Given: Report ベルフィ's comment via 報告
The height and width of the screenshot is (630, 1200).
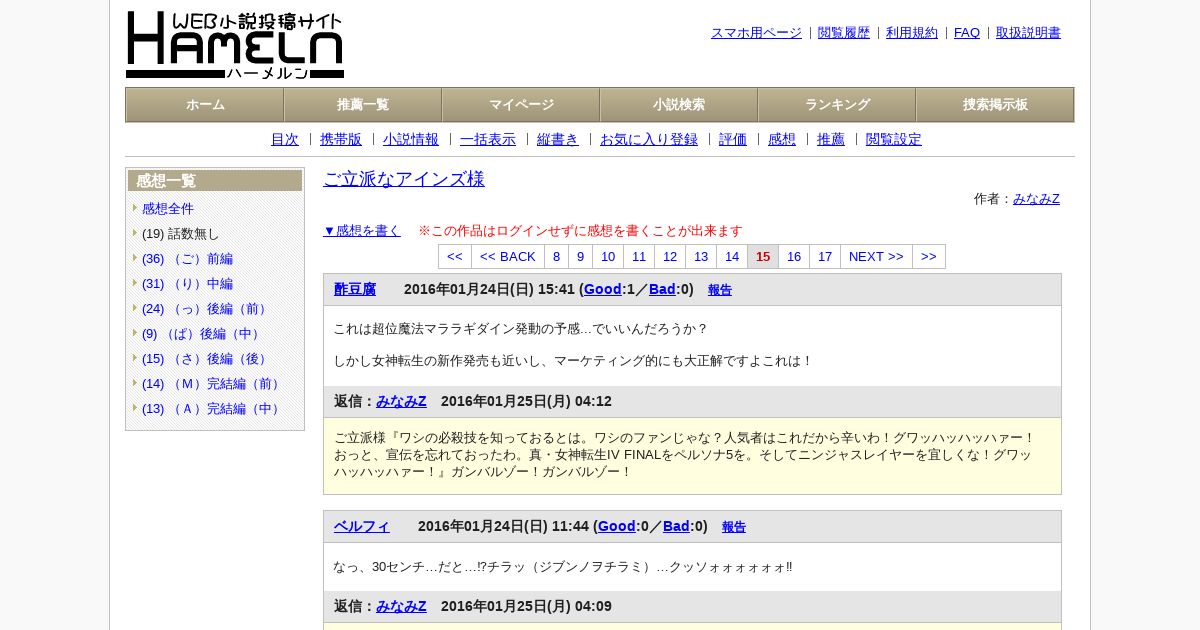Looking at the screenshot, I should tap(734, 527).
